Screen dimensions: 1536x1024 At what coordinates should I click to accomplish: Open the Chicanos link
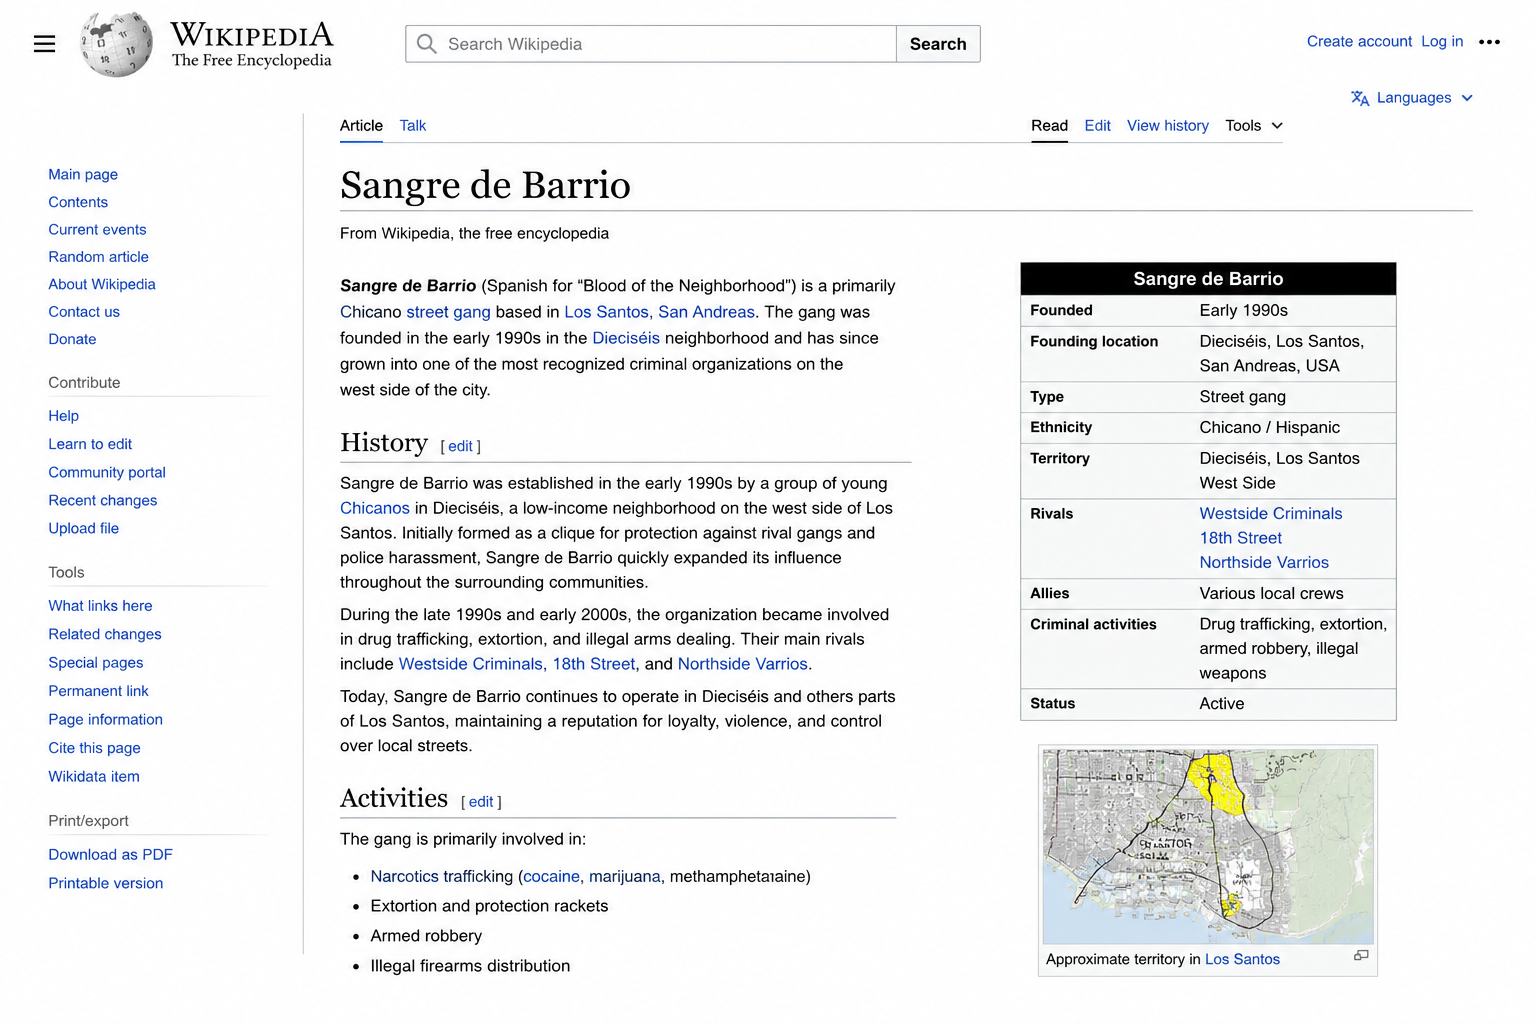375,508
